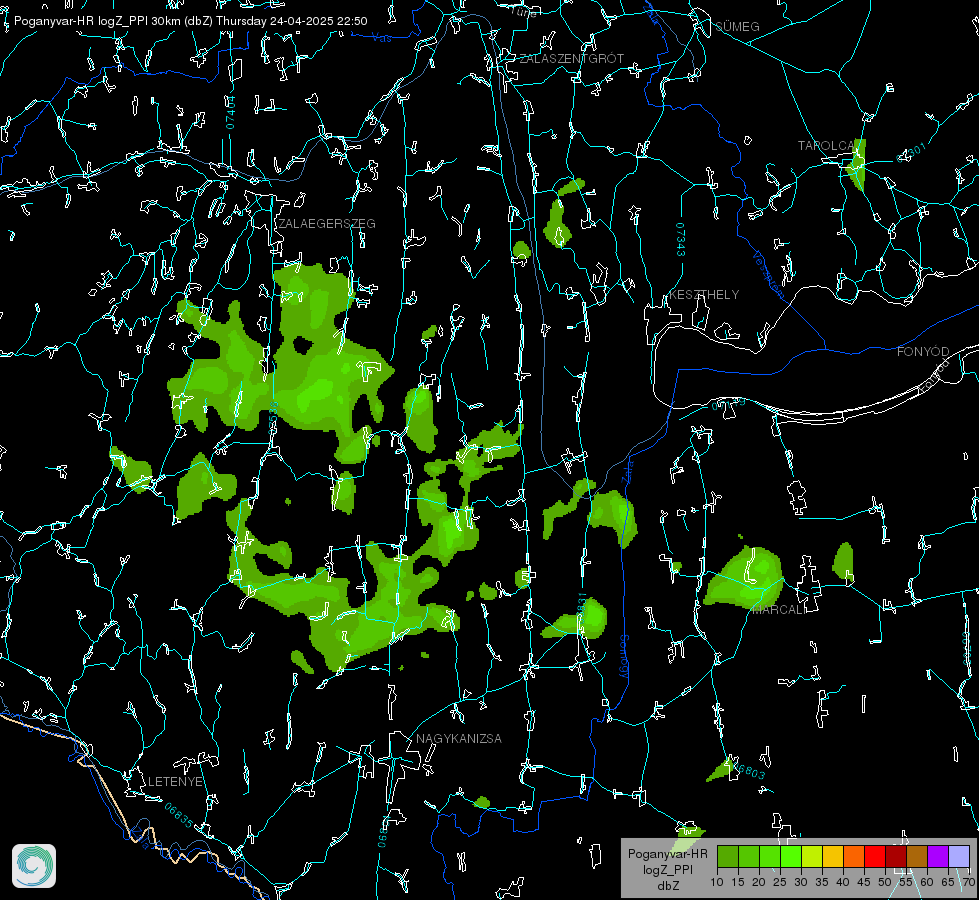Screen dimensions: 979x900
Task: Select the 40–45 dBZ orange swatch
Action: coord(854,856)
